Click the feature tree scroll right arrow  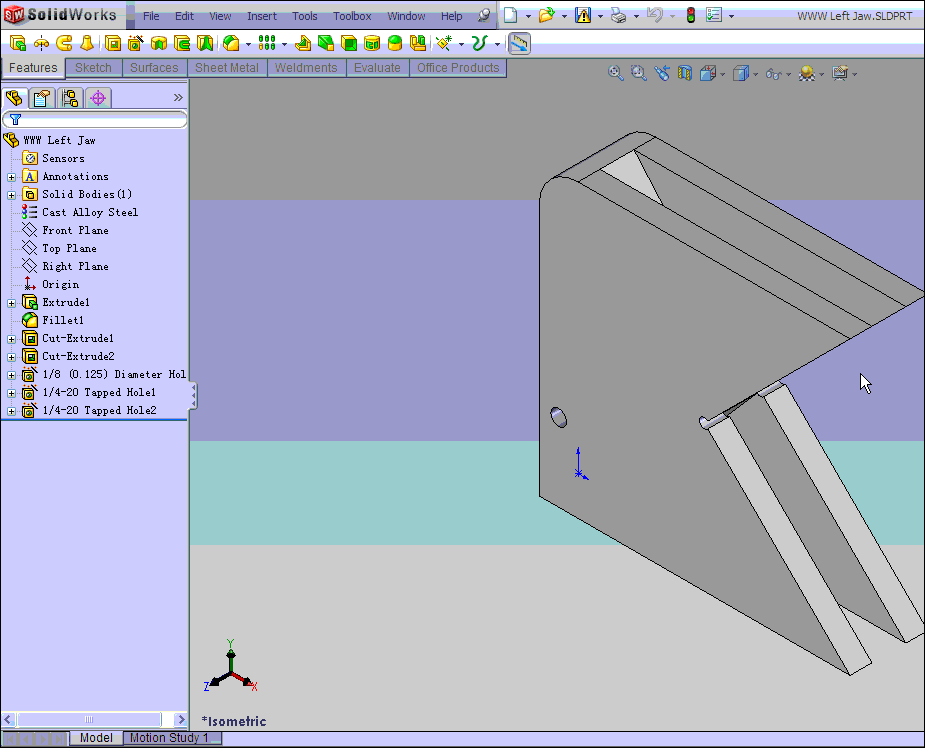pyautogui.click(x=181, y=720)
